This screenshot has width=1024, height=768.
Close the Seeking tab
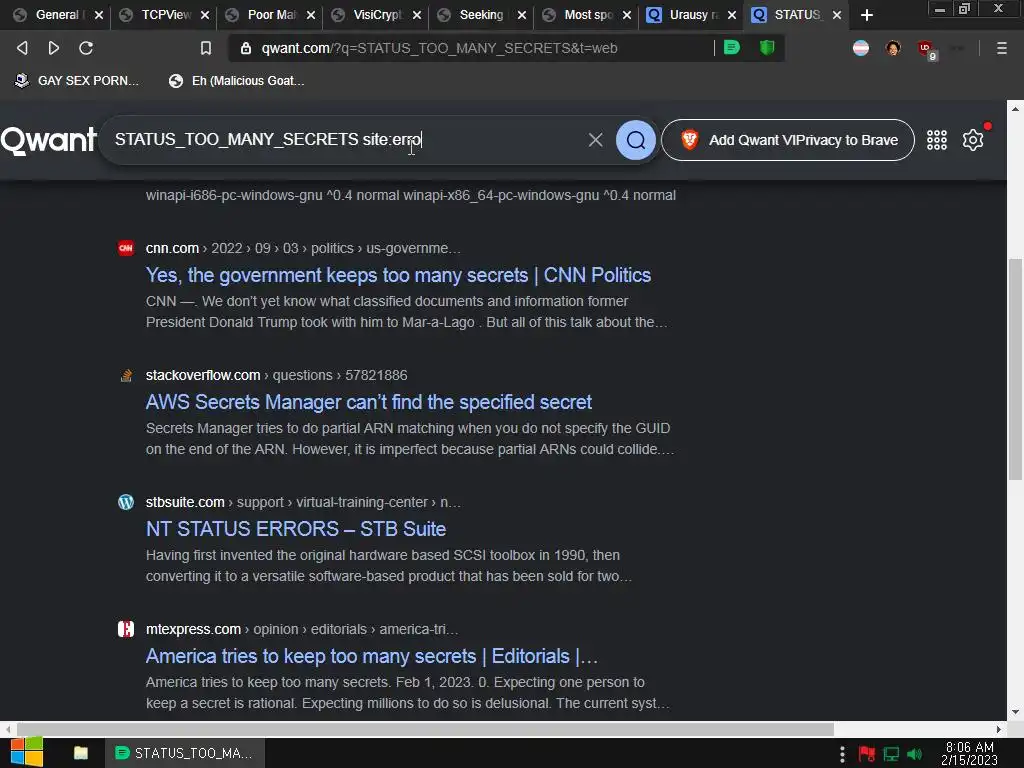pyautogui.click(x=522, y=15)
